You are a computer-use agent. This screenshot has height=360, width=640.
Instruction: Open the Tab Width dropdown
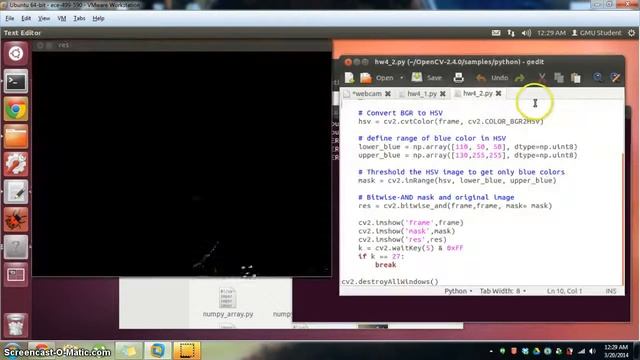tap(502, 291)
